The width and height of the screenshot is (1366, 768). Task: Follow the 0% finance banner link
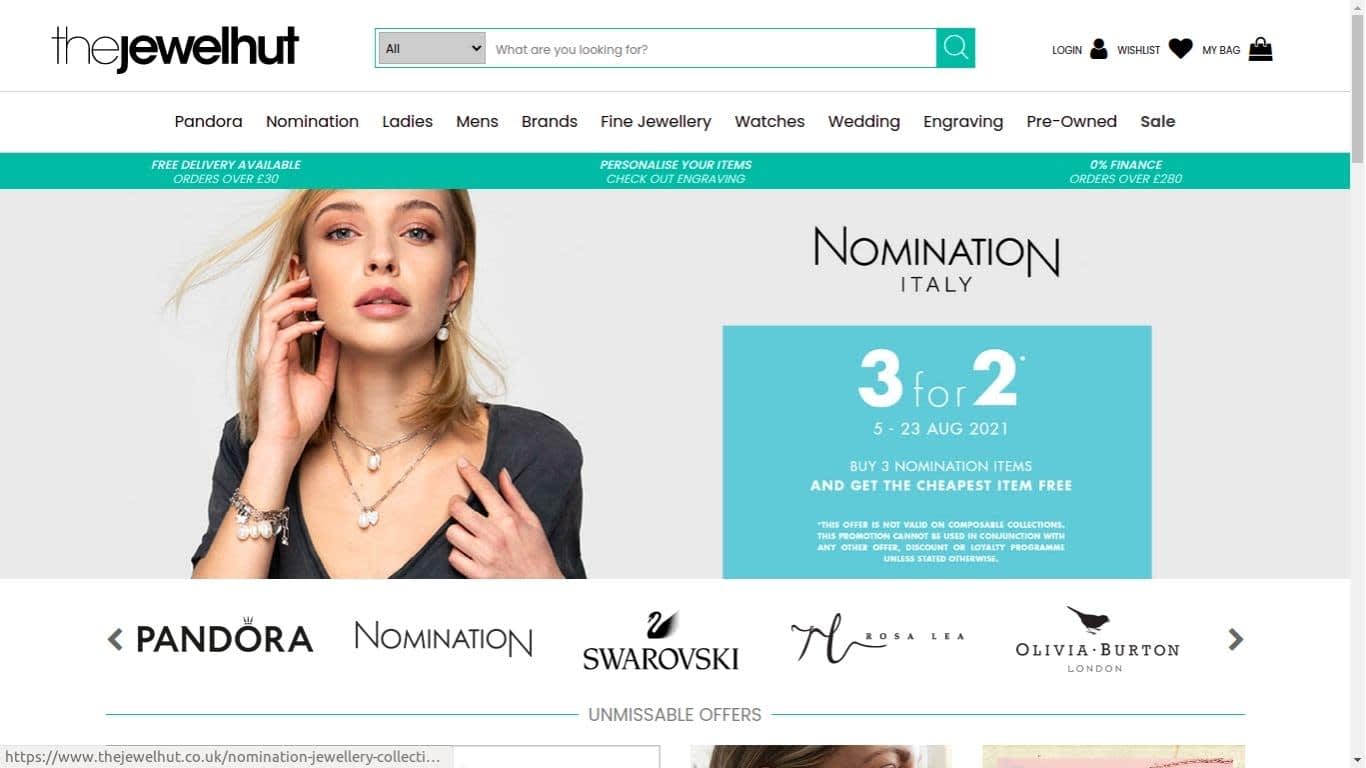pyautogui.click(x=1126, y=171)
